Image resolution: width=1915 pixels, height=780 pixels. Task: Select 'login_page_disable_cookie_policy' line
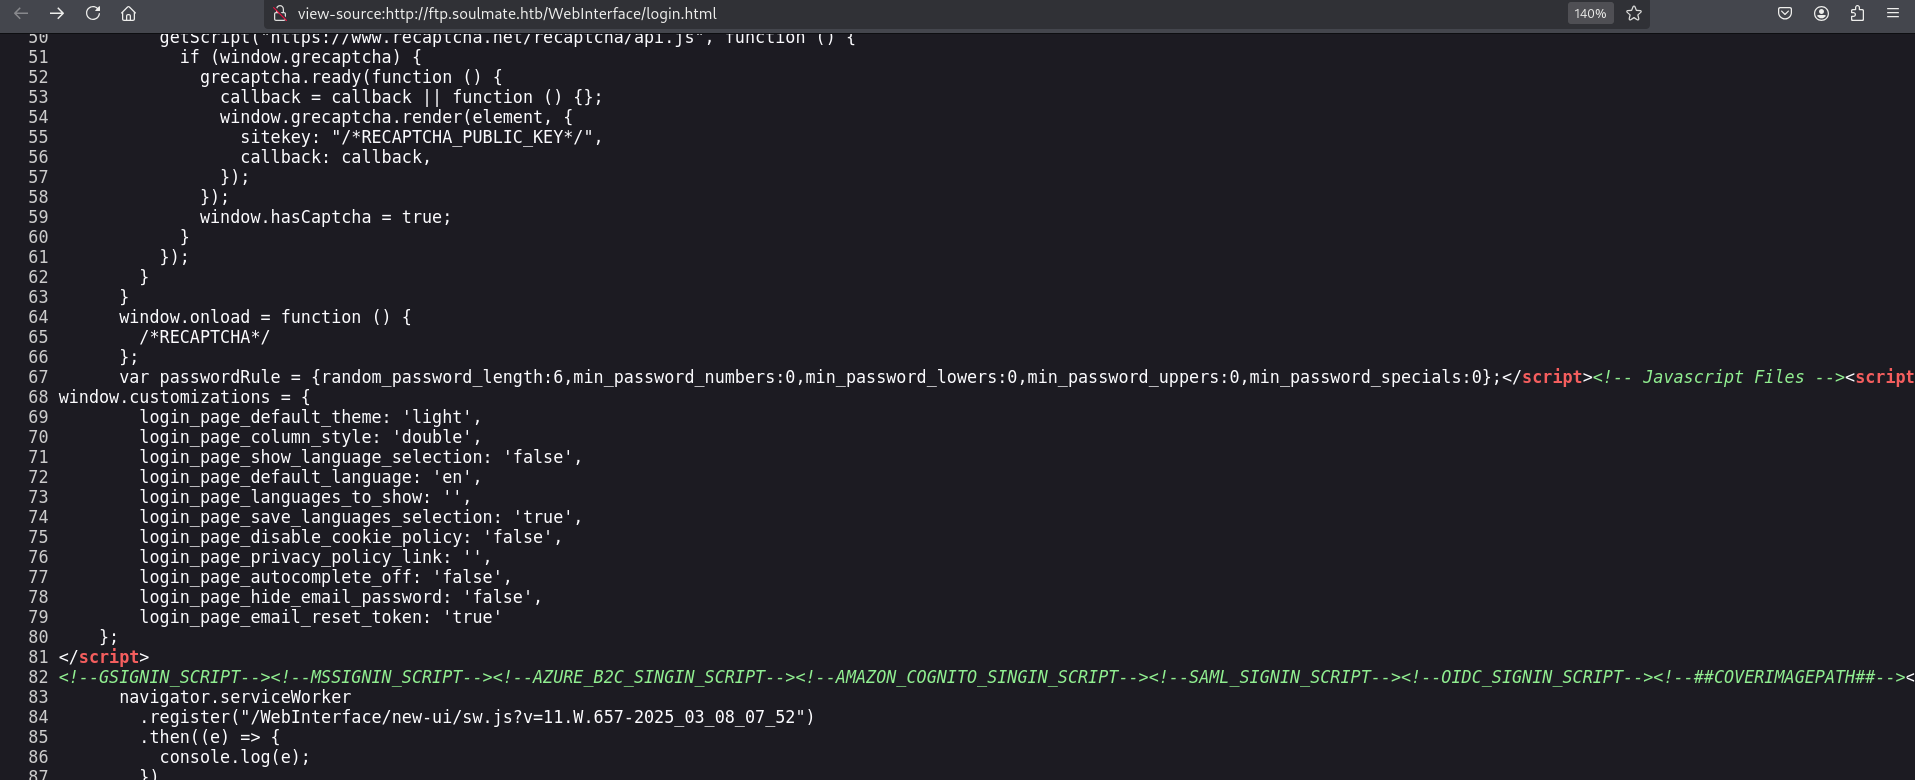tap(351, 537)
